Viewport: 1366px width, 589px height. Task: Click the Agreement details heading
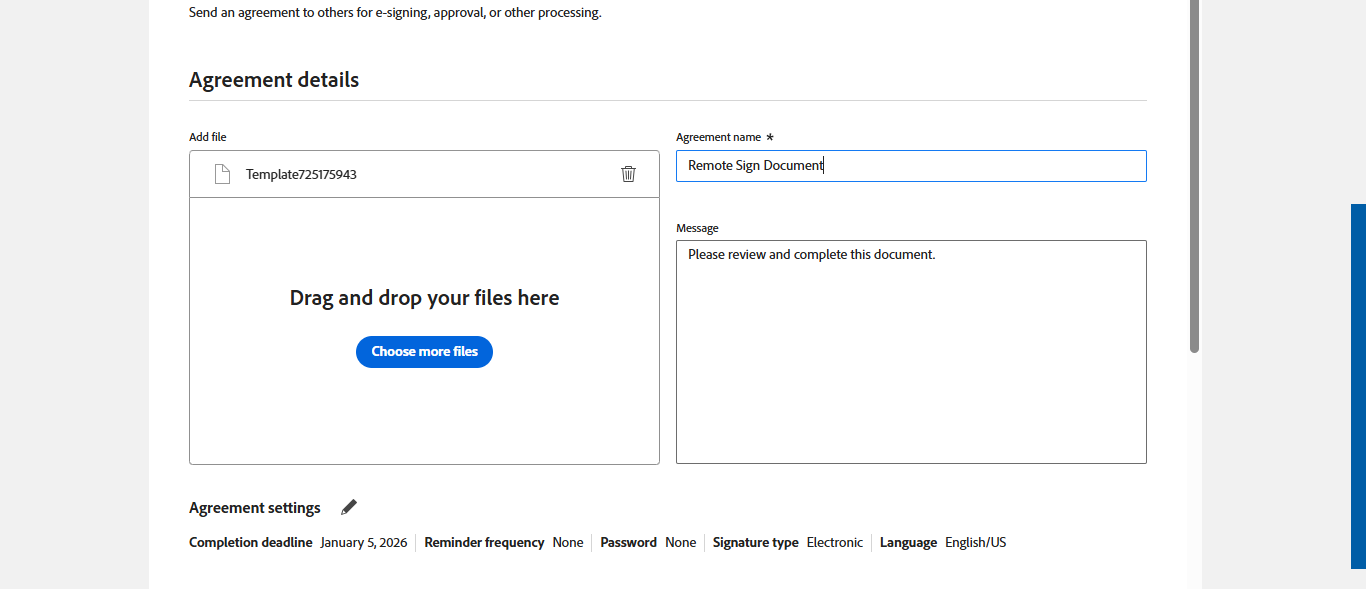click(274, 80)
